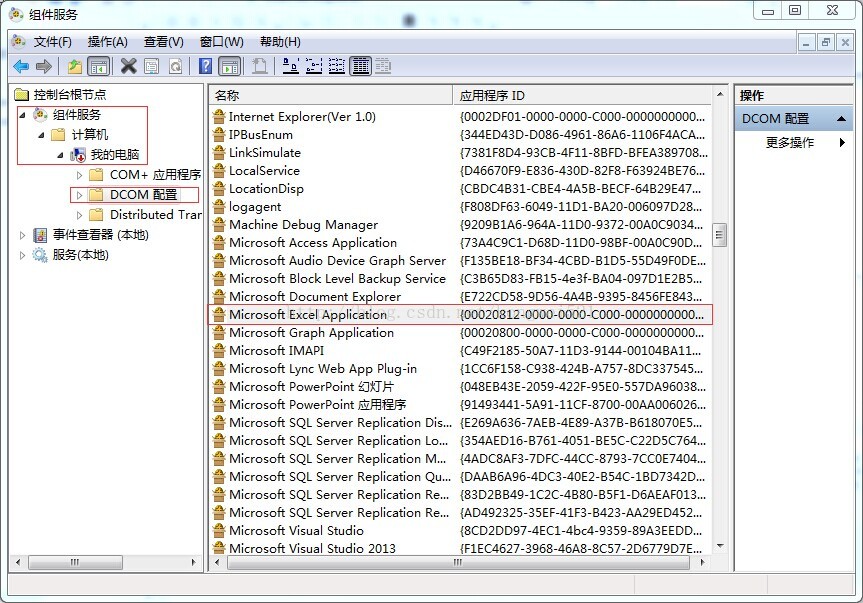Select Microsoft IMAPI list entry
Viewport: 863px width, 603px height.
click(460, 350)
